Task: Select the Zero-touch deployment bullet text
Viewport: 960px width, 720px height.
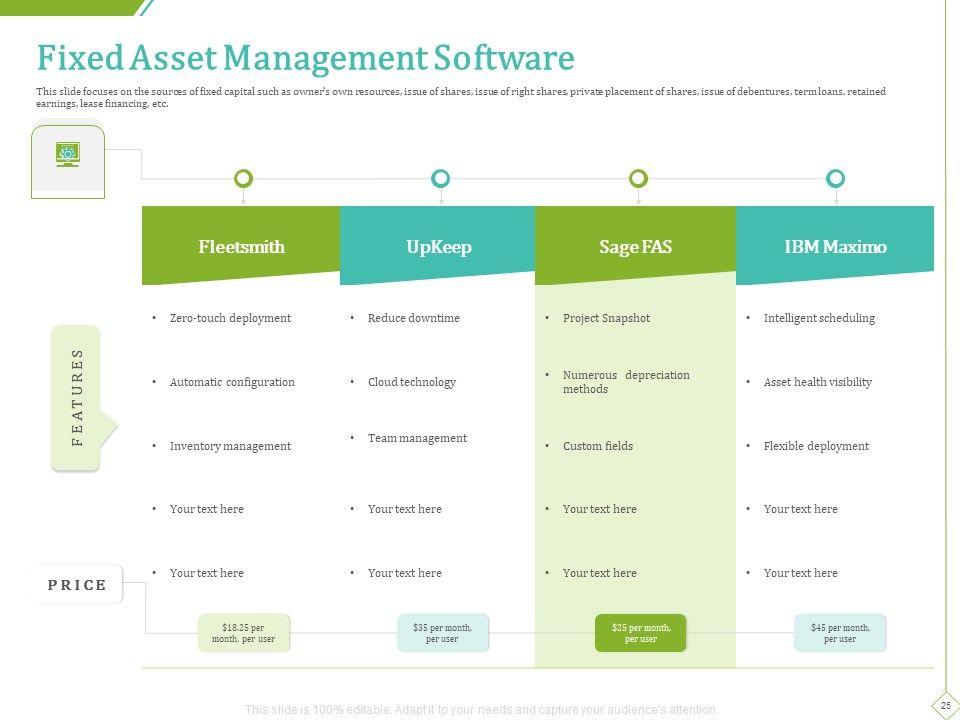Action: [230, 318]
